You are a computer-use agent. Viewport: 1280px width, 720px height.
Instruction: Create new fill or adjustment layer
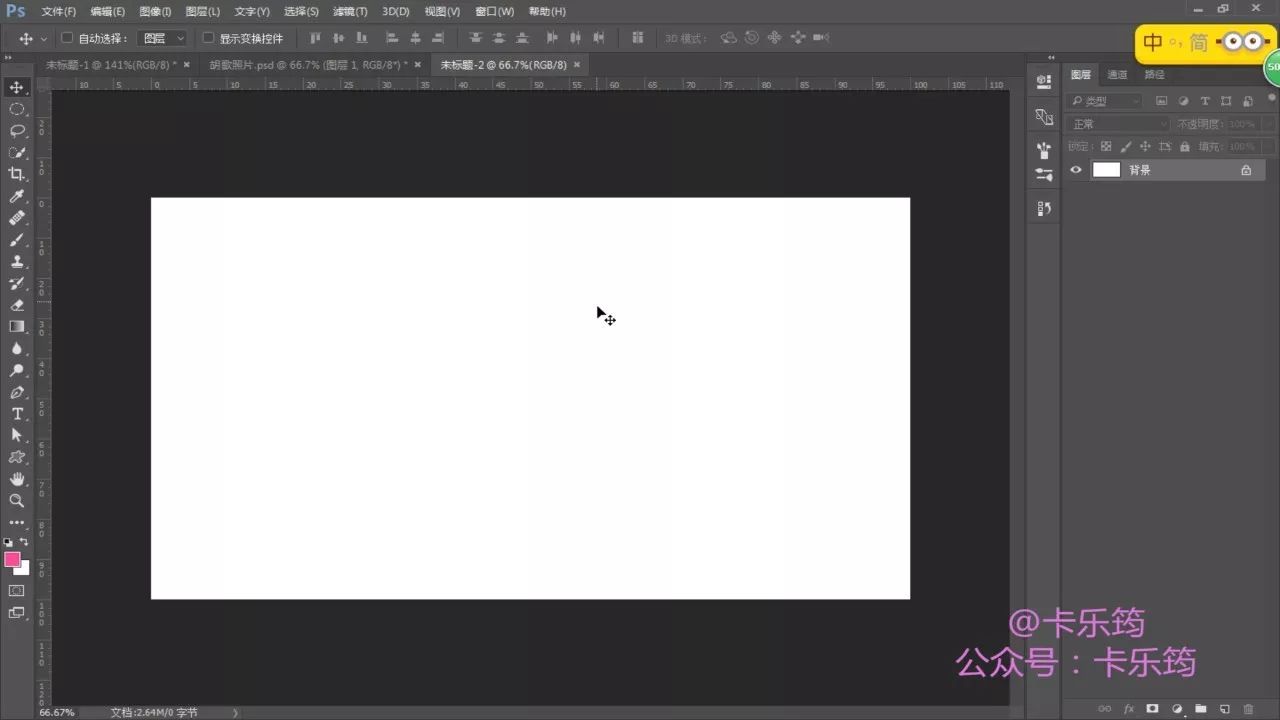[x=1177, y=708]
